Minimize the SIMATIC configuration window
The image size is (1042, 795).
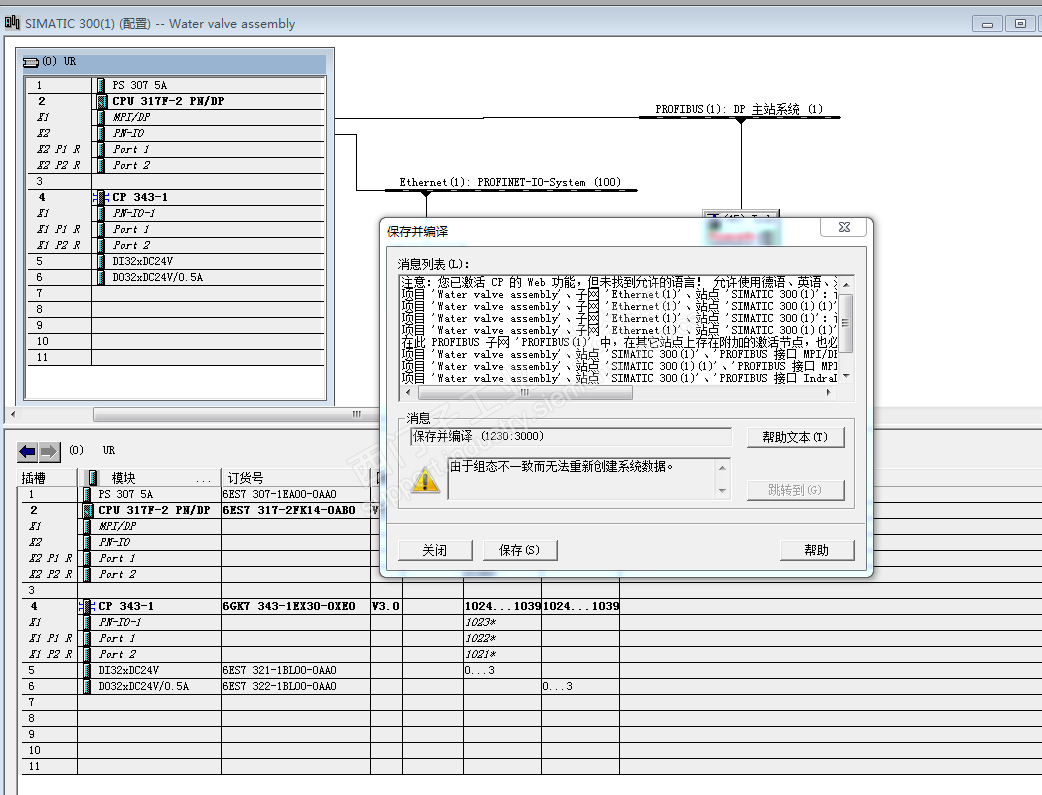(988, 24)
